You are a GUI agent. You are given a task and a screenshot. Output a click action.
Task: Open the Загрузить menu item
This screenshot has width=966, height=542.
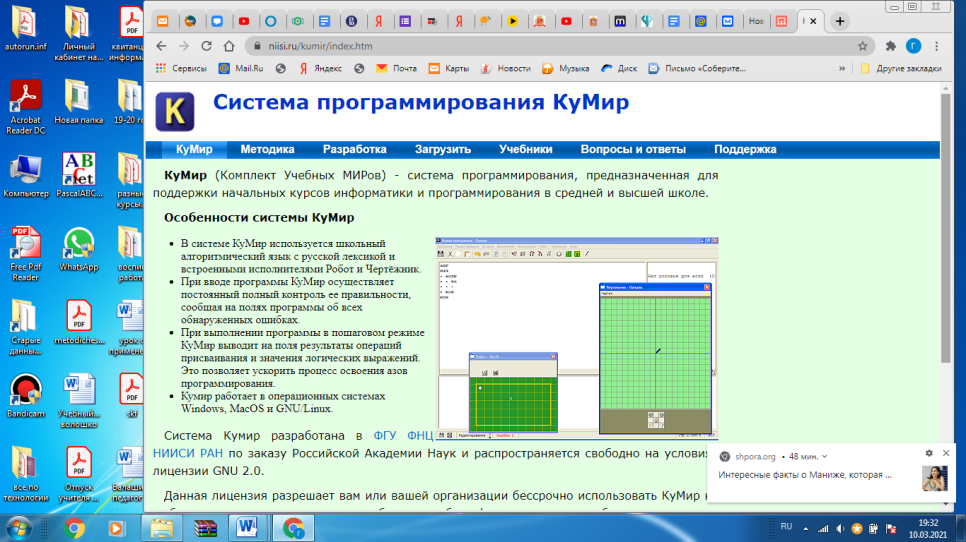(x=443, y=149)
